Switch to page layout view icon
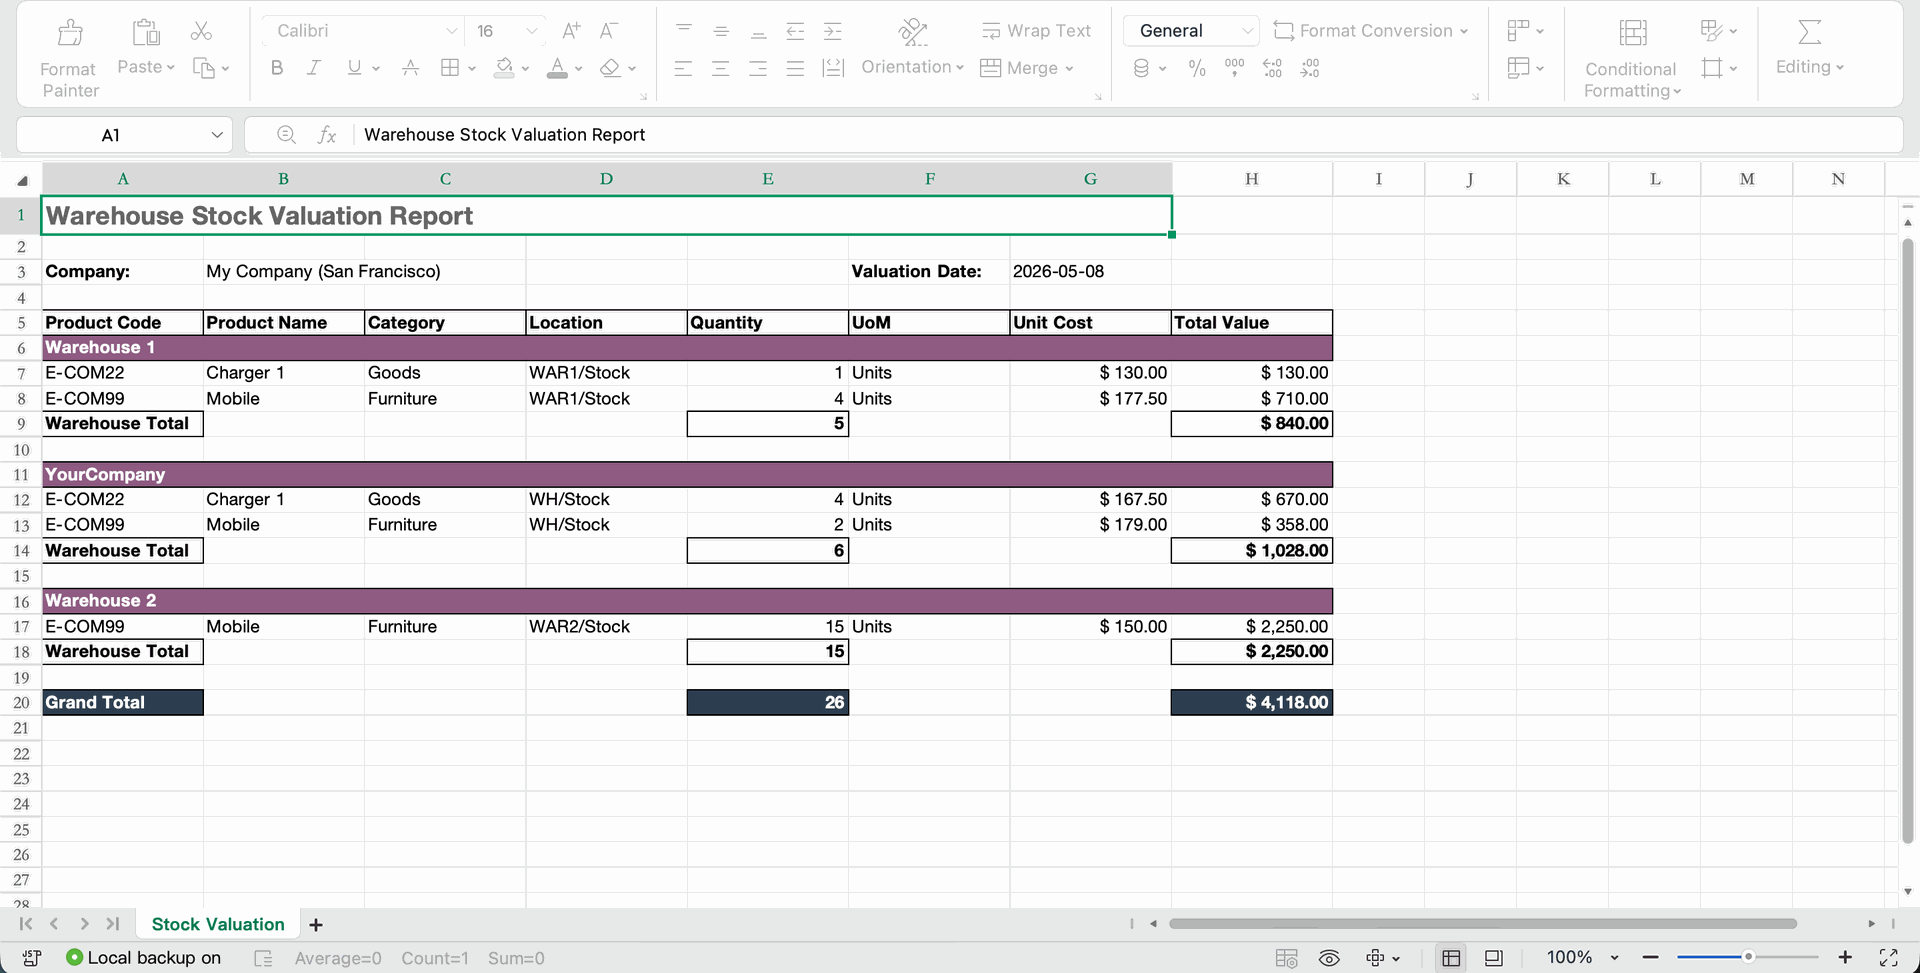 pos(1493,958)
